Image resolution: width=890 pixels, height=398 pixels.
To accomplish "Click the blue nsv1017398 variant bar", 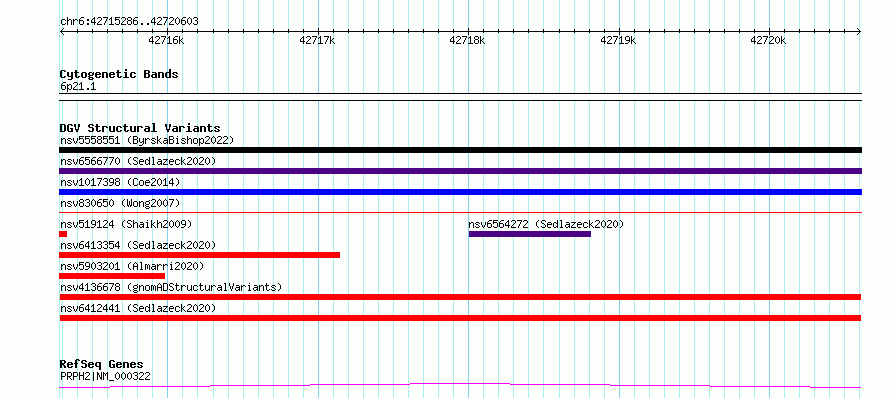I will (x=460, y=192).
